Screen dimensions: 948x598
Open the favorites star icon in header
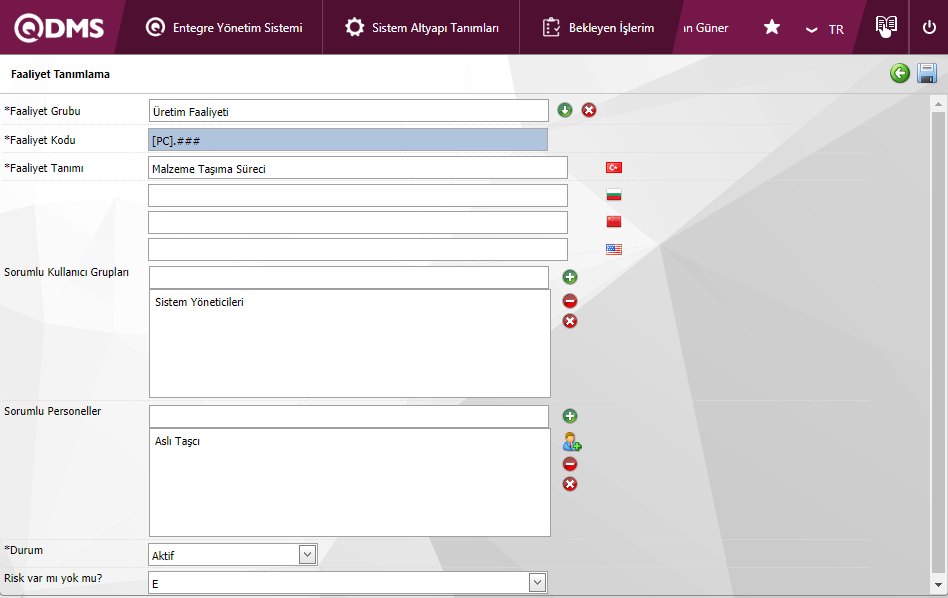pyautogui.click(x=772, y=28)
